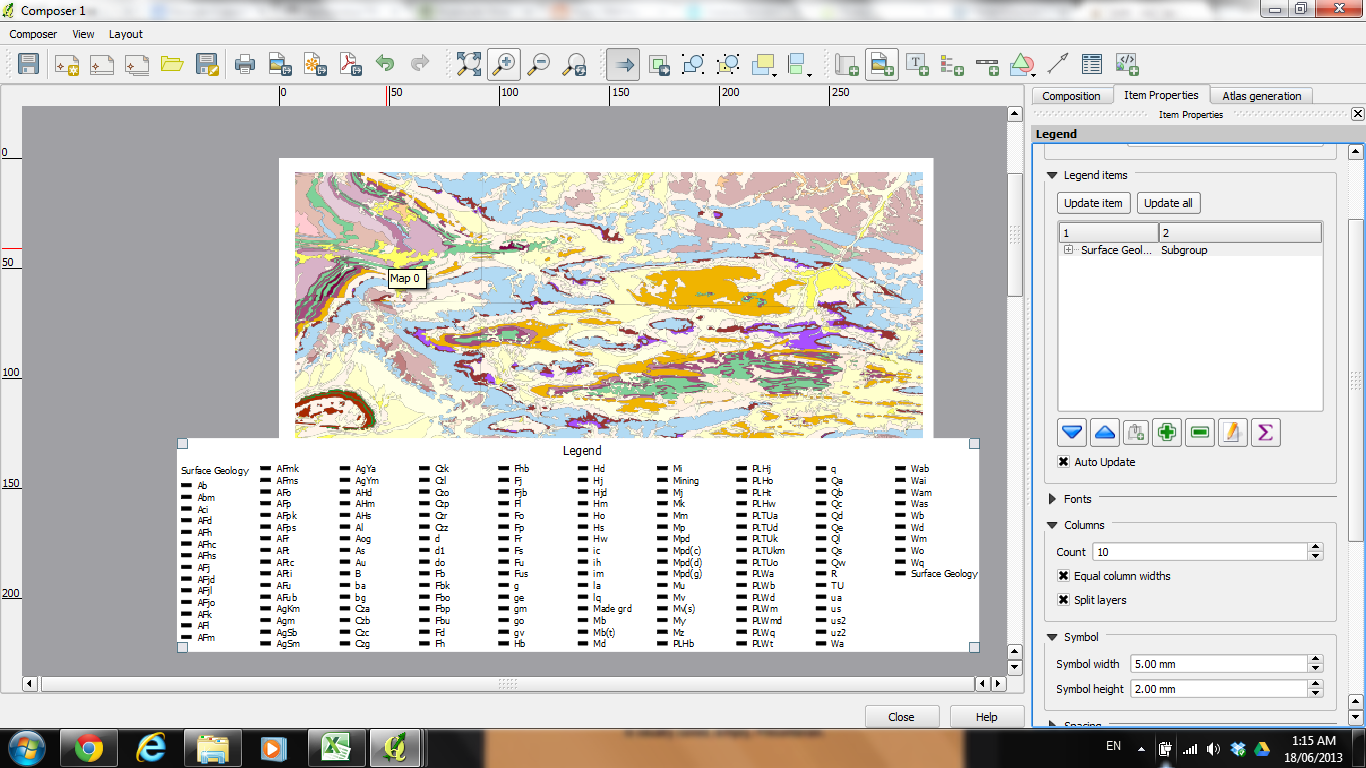Click the Duplicate Composer icon

point(101,65)
